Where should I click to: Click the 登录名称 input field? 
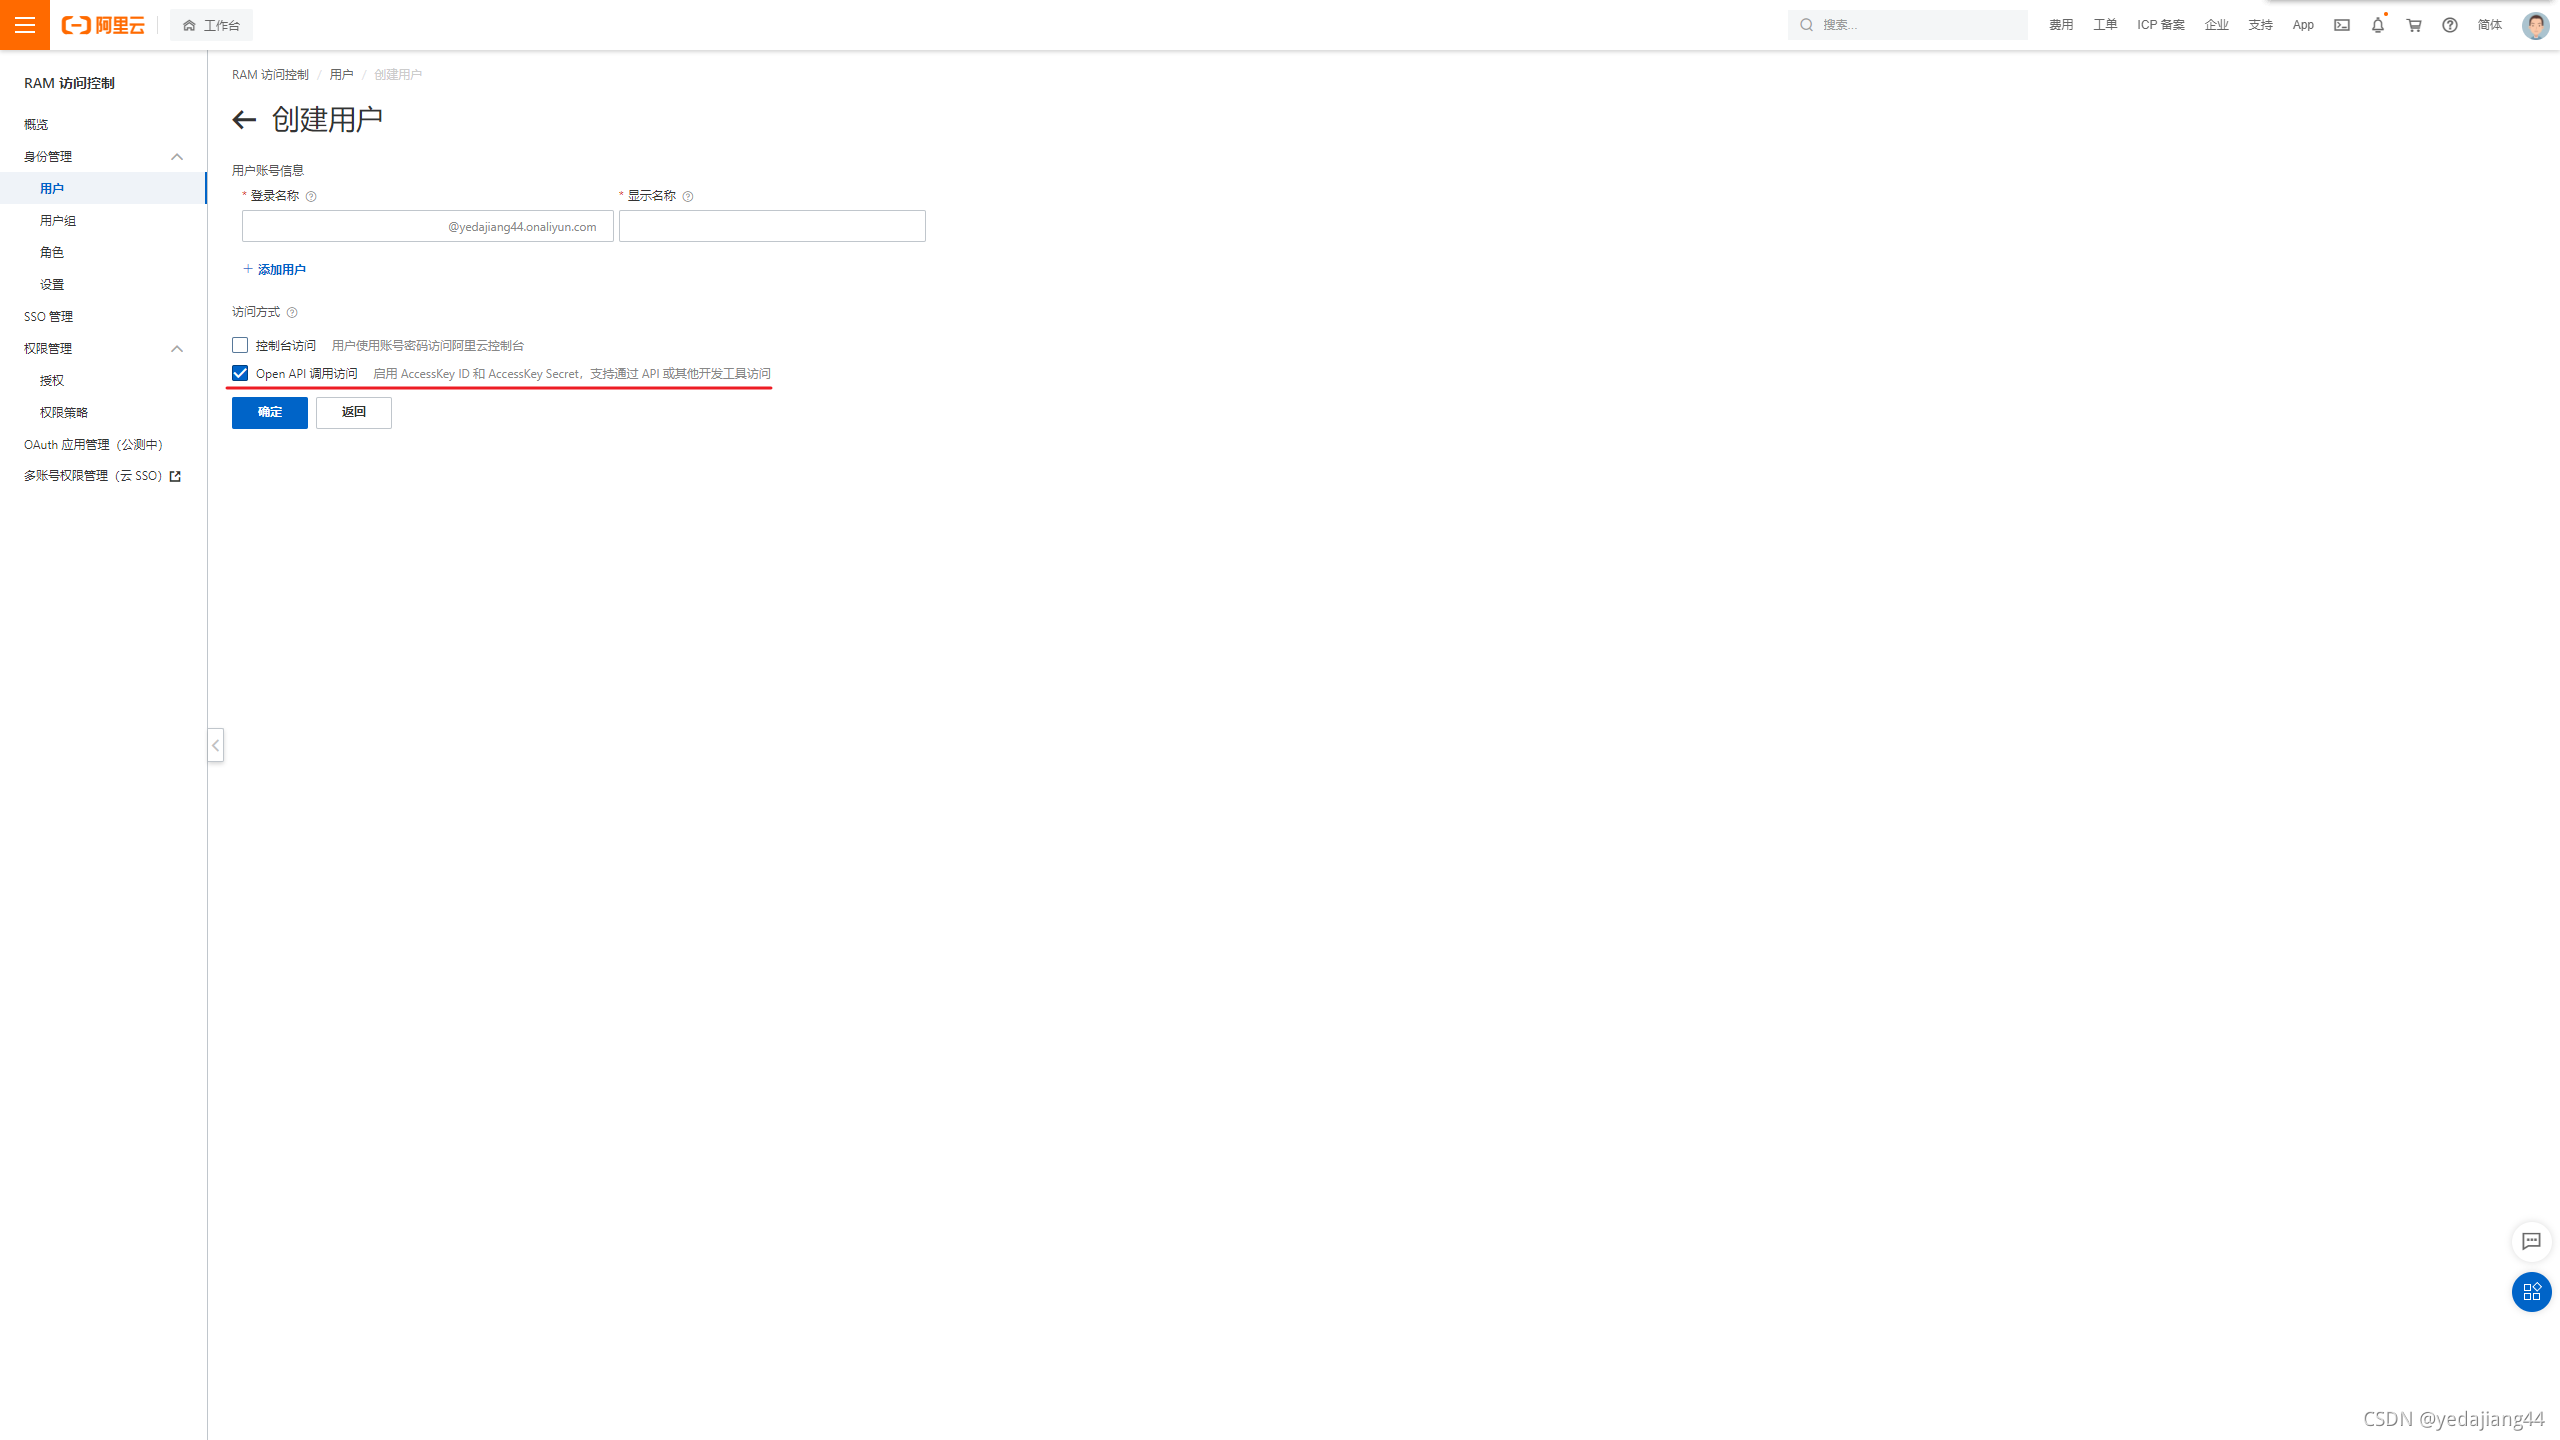340,226
